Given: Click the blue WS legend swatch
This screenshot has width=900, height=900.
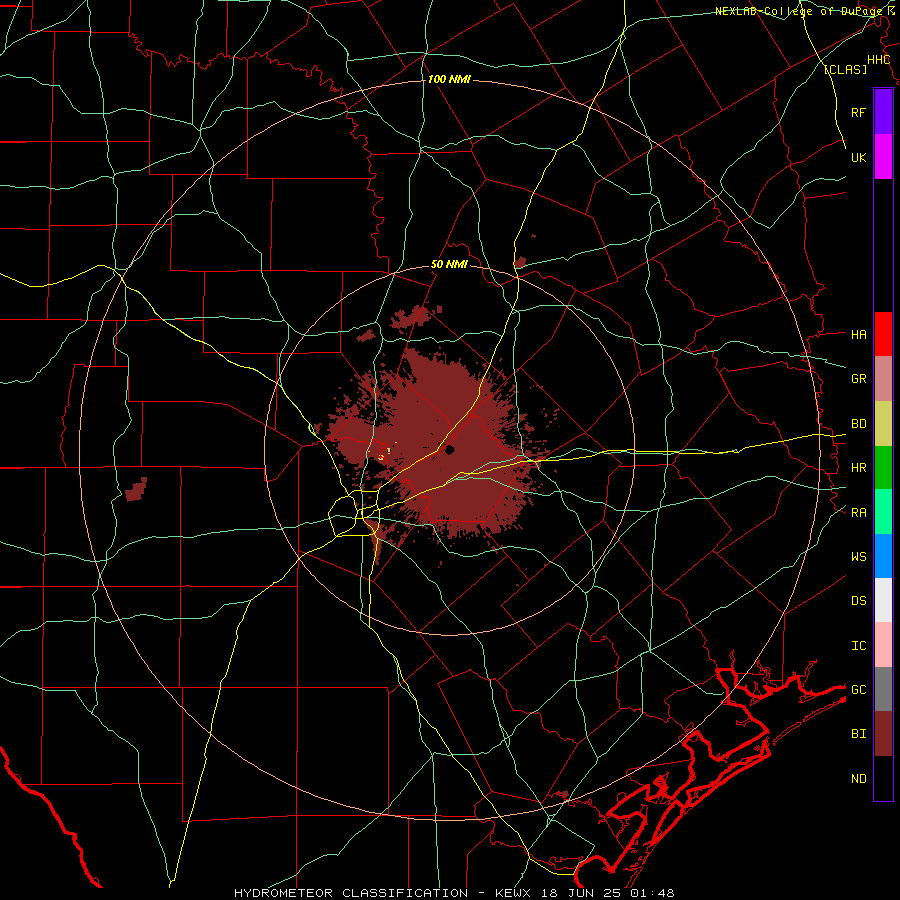Looking at the screenshot, I should pyautogui.click(x=883, y=556).
